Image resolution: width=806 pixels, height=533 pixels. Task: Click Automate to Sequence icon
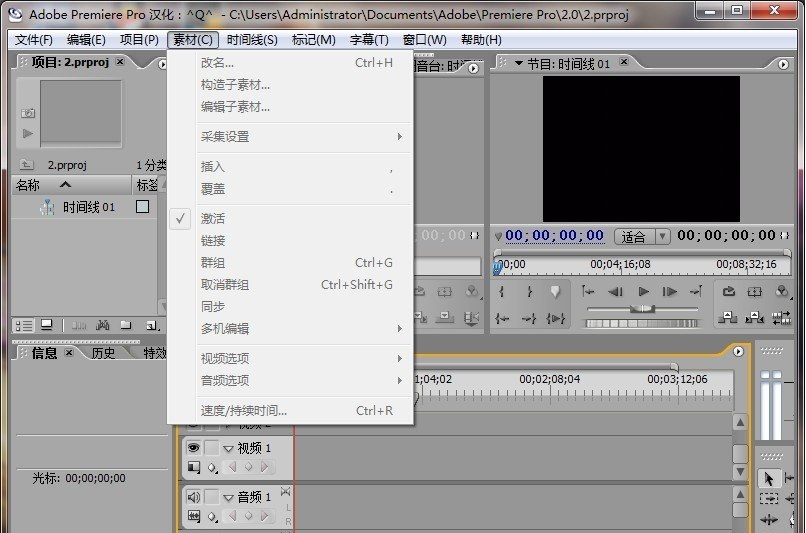coord(79,325)
